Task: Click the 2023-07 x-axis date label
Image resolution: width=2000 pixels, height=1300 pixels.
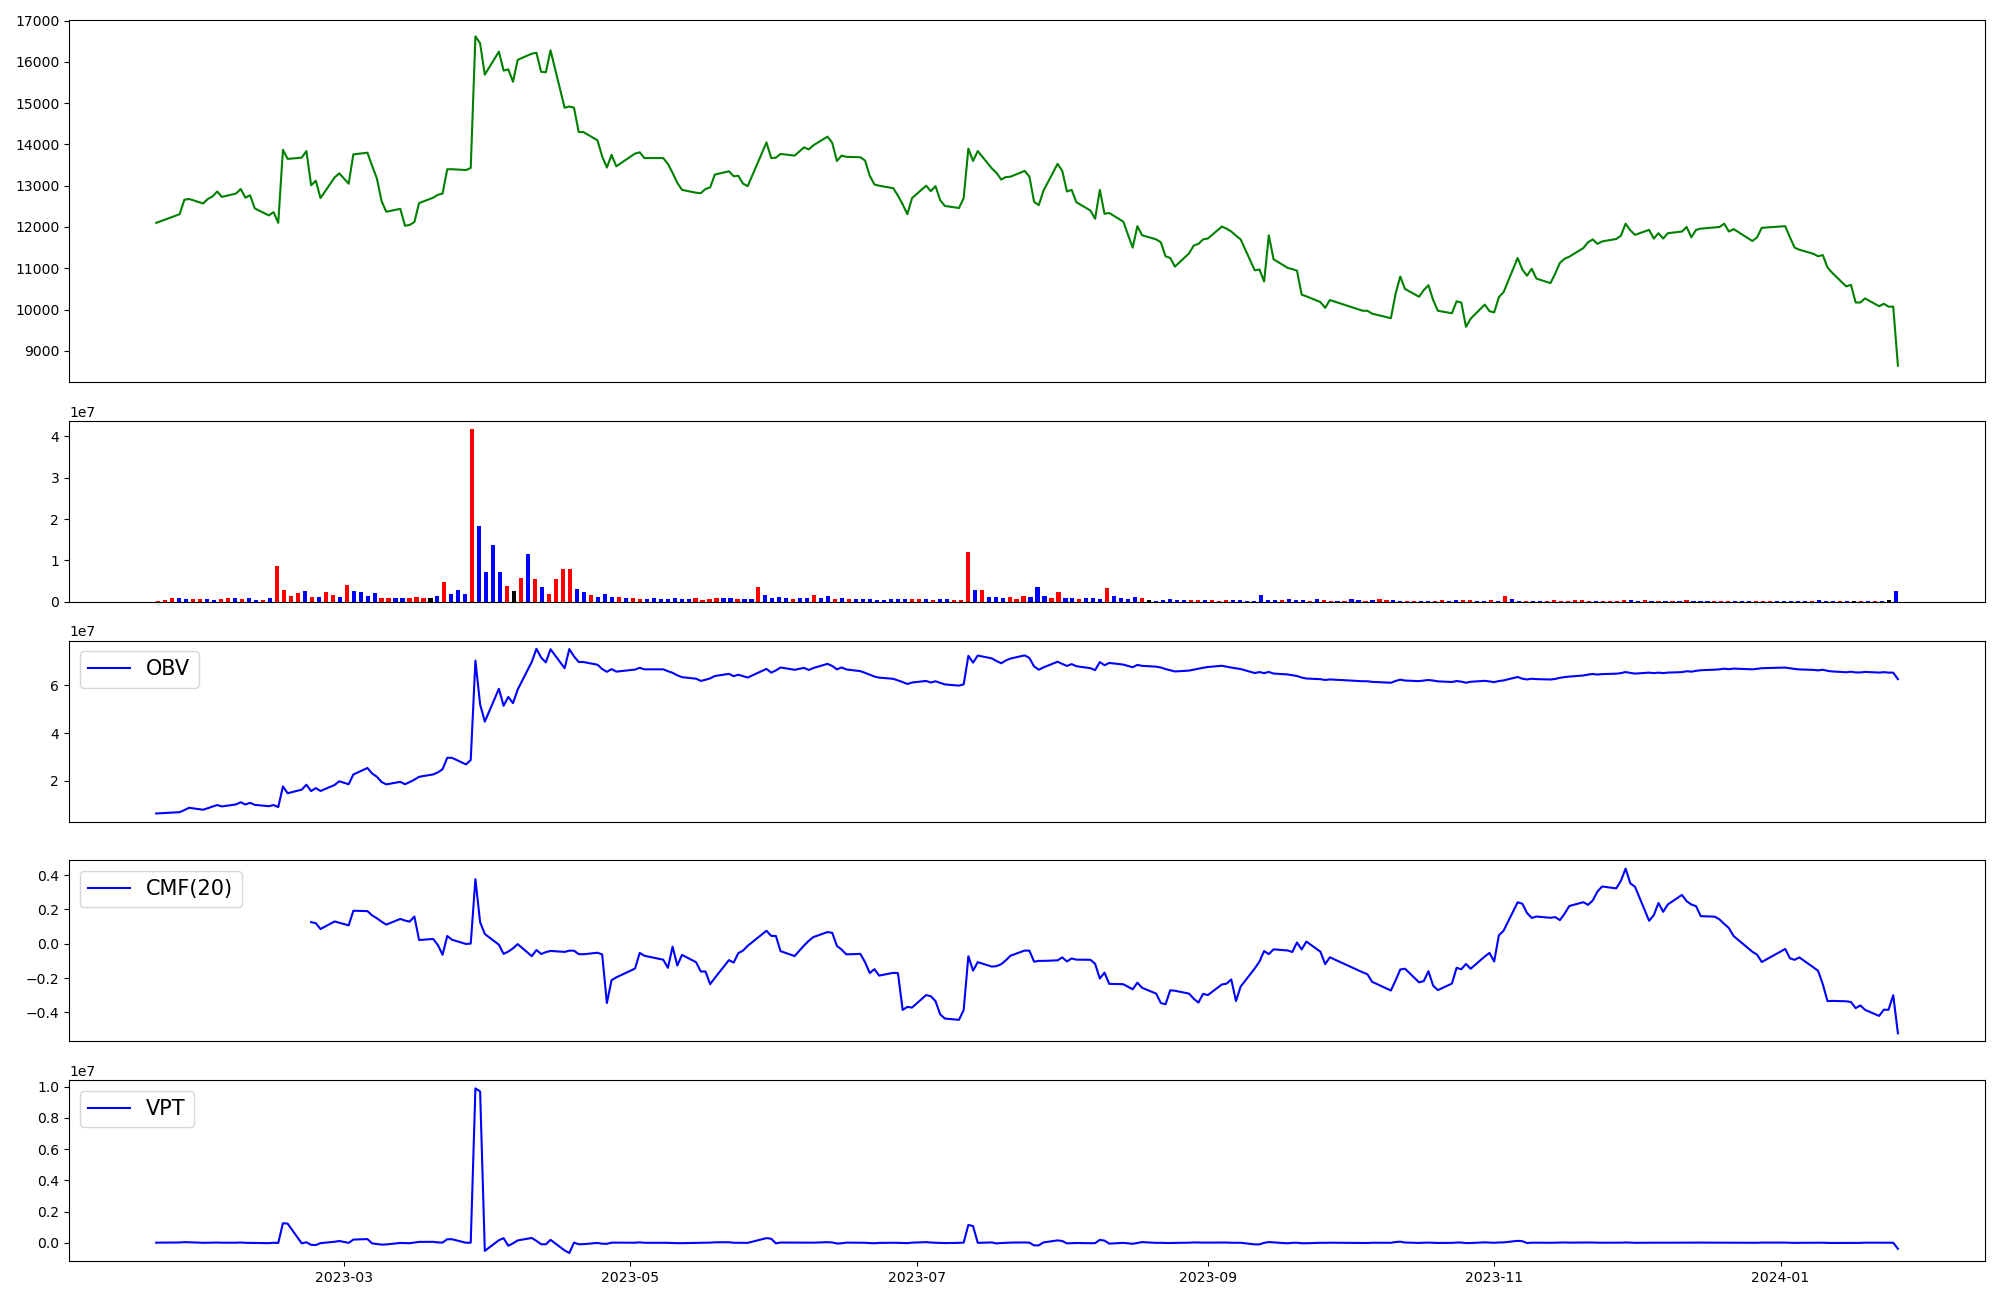Action: click(917, 1277)
